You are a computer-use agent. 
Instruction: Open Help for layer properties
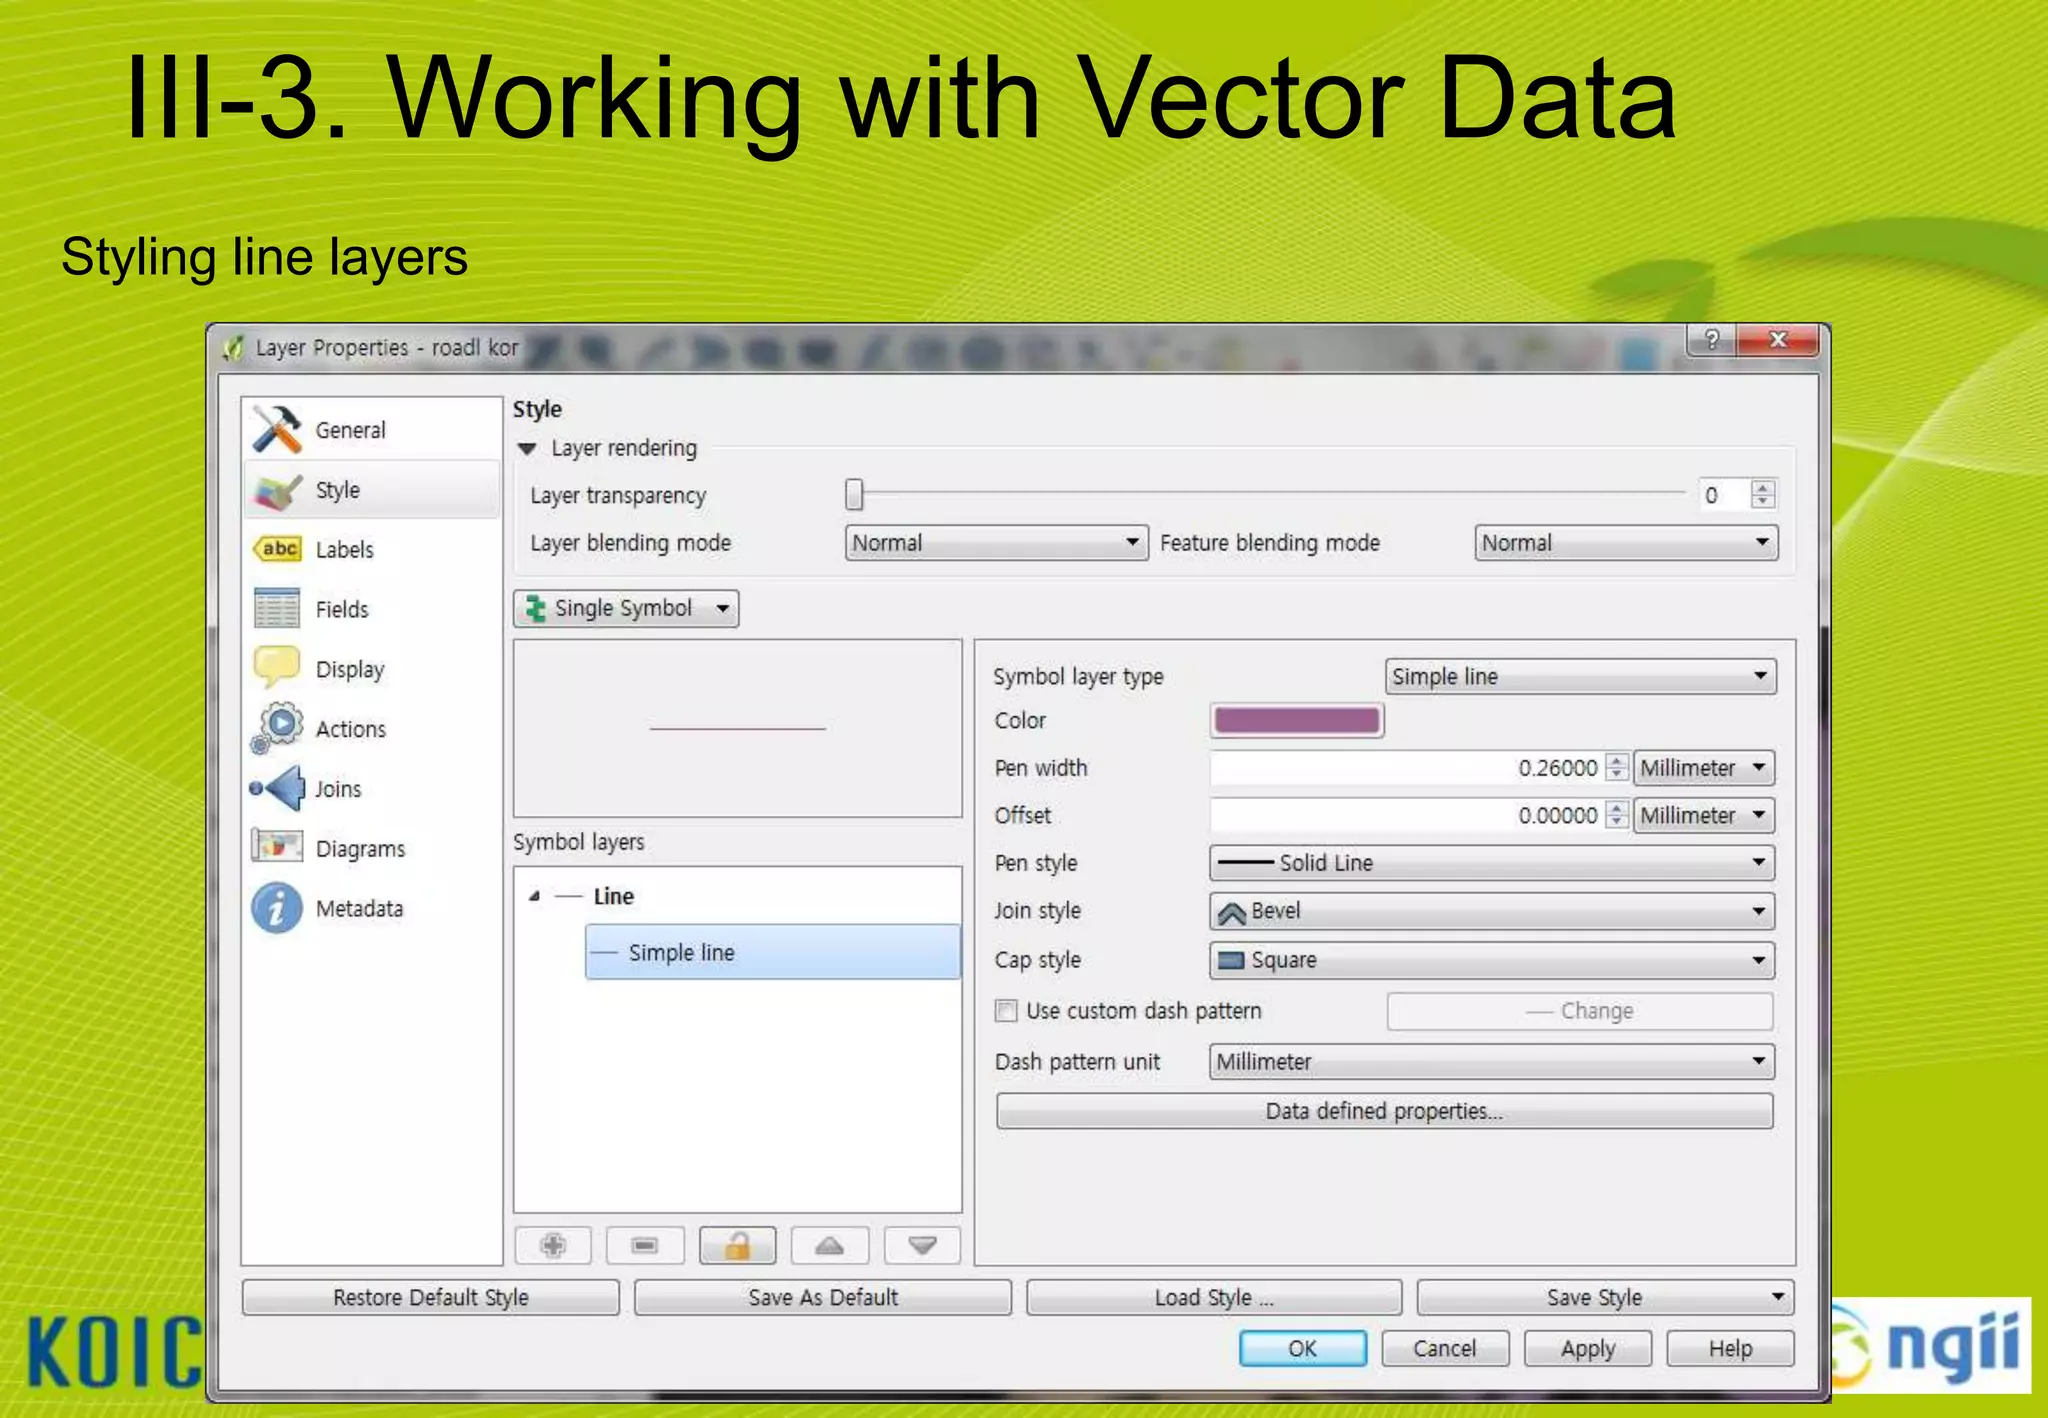tap(1731, 1348)
